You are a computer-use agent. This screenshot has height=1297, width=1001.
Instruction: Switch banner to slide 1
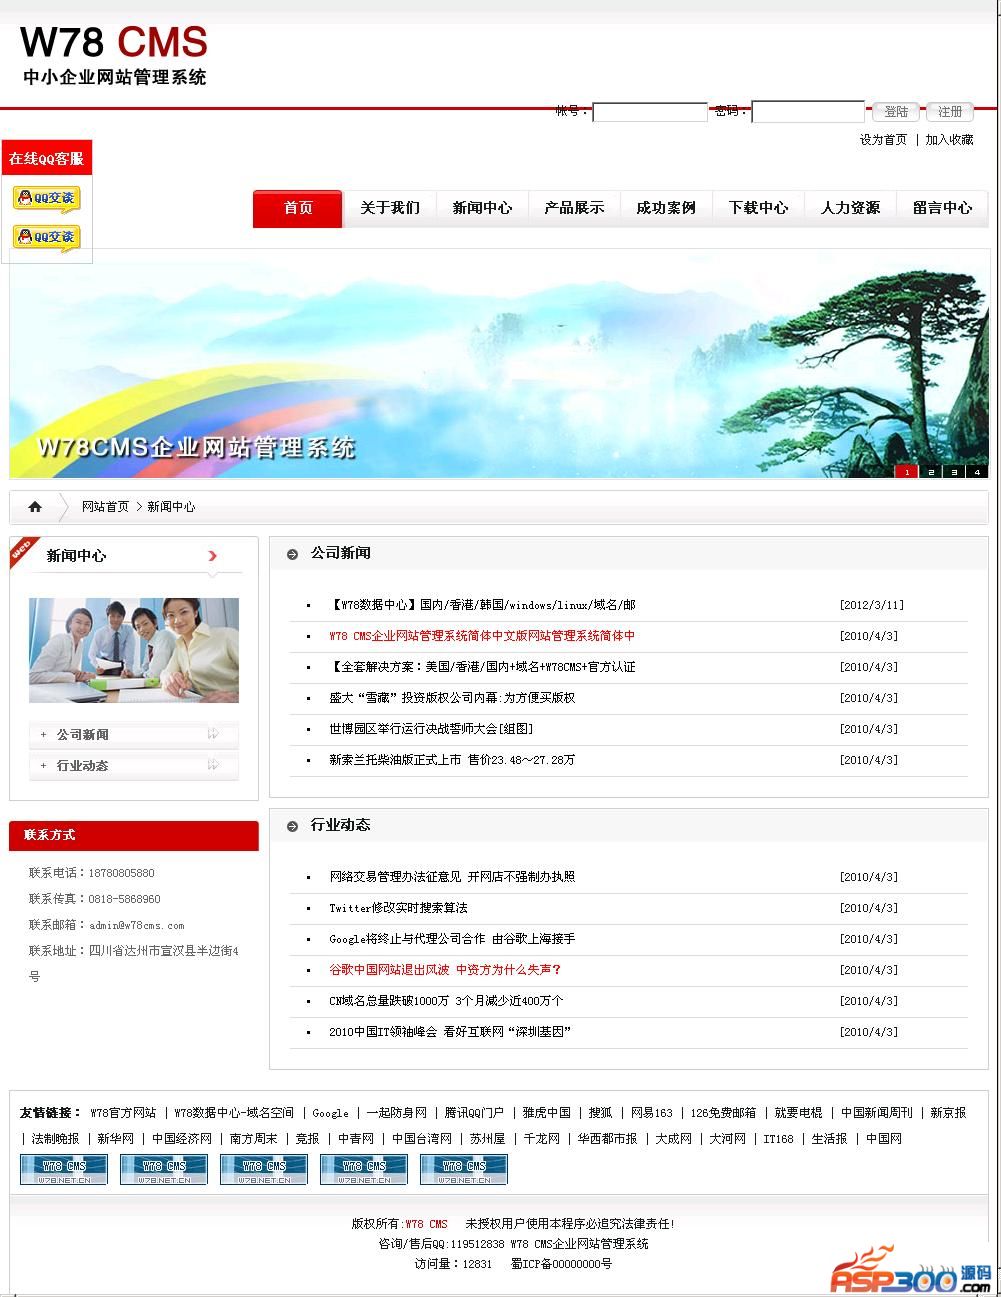[906, 472]
